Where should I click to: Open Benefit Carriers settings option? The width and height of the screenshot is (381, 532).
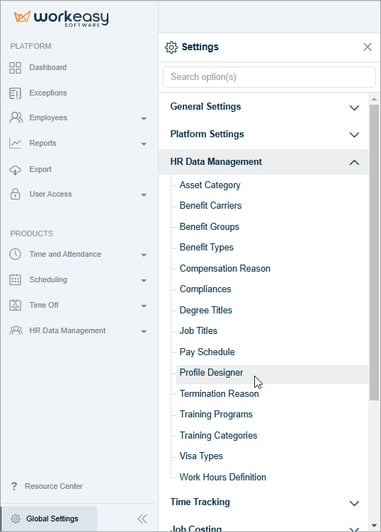click(210, 206)
